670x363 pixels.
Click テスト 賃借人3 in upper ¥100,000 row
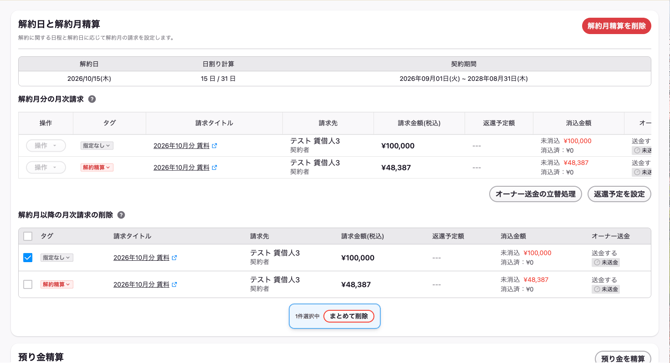tap(315, 141)
